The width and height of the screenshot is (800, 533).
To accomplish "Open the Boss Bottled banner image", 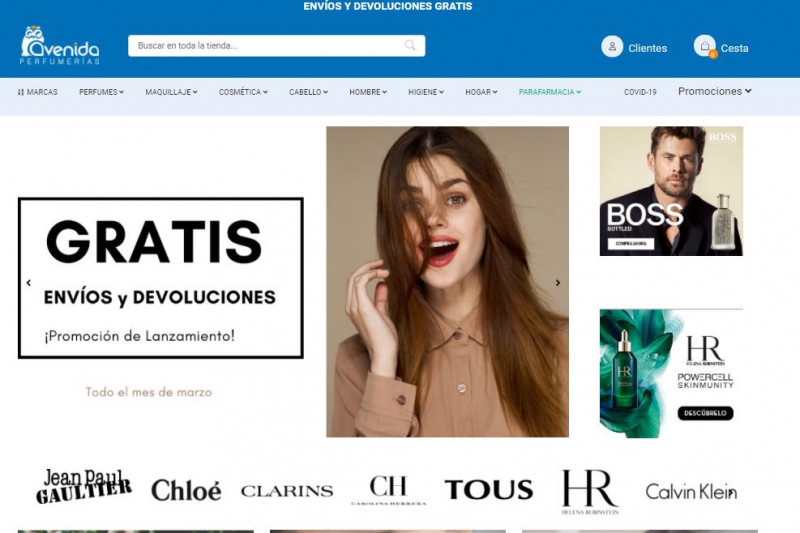I will (671, 191).
